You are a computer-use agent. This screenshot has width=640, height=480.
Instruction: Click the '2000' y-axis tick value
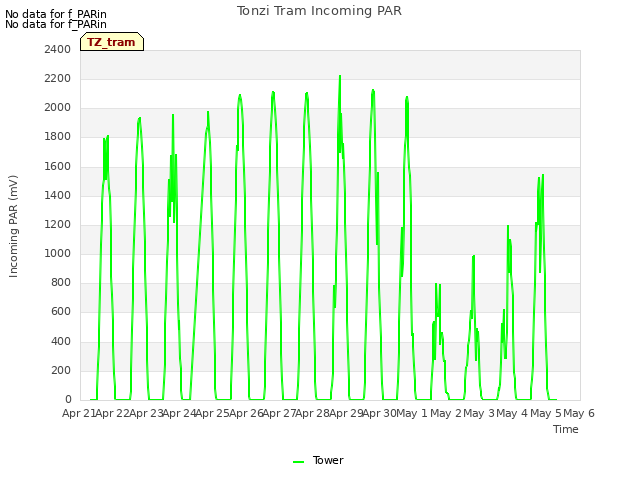coord(58,108)
